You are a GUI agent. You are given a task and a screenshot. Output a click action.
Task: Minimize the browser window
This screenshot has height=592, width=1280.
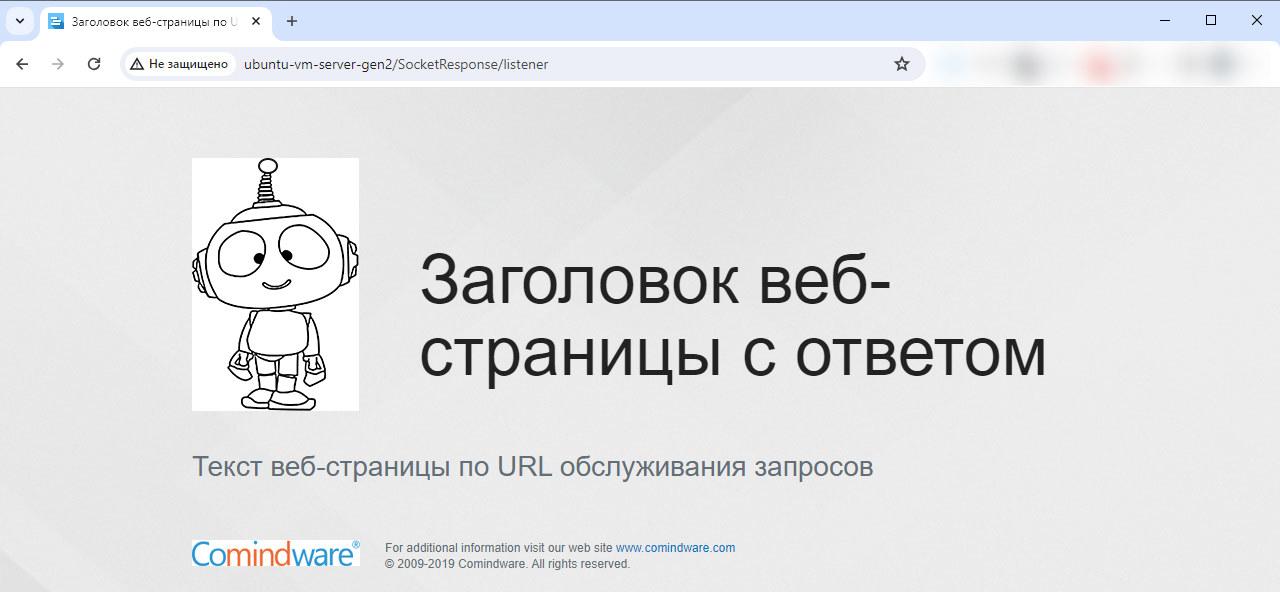click(1165, 20)
